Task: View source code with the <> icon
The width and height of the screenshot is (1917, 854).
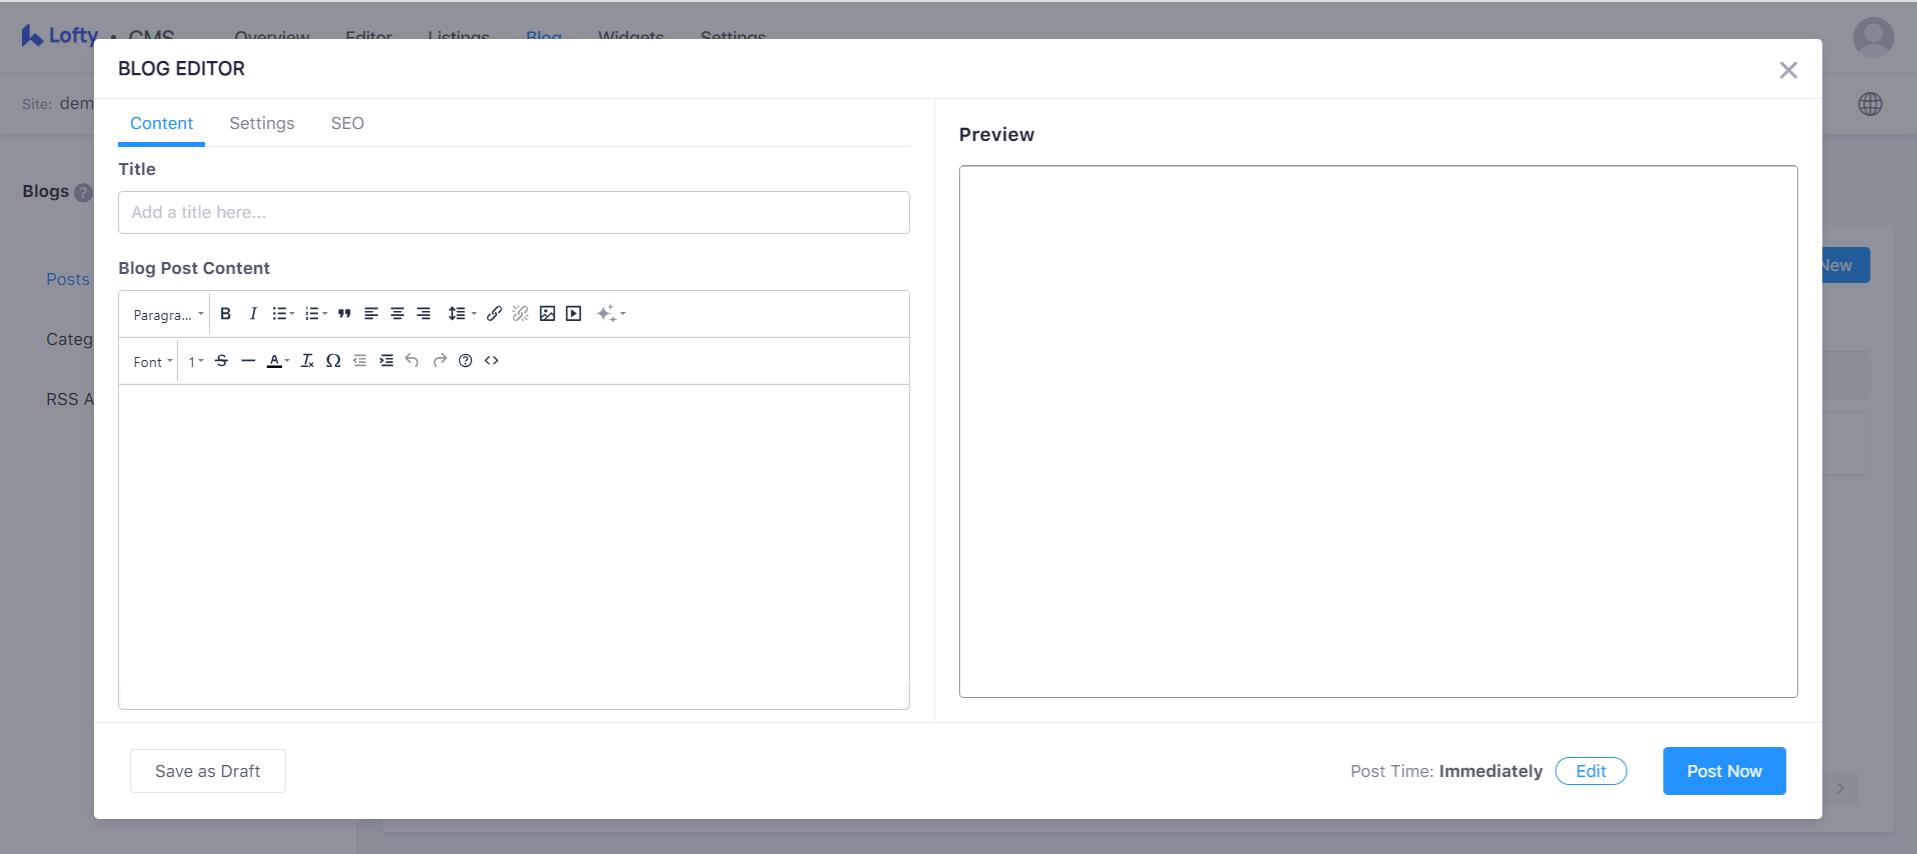Action: click(491, 361)
